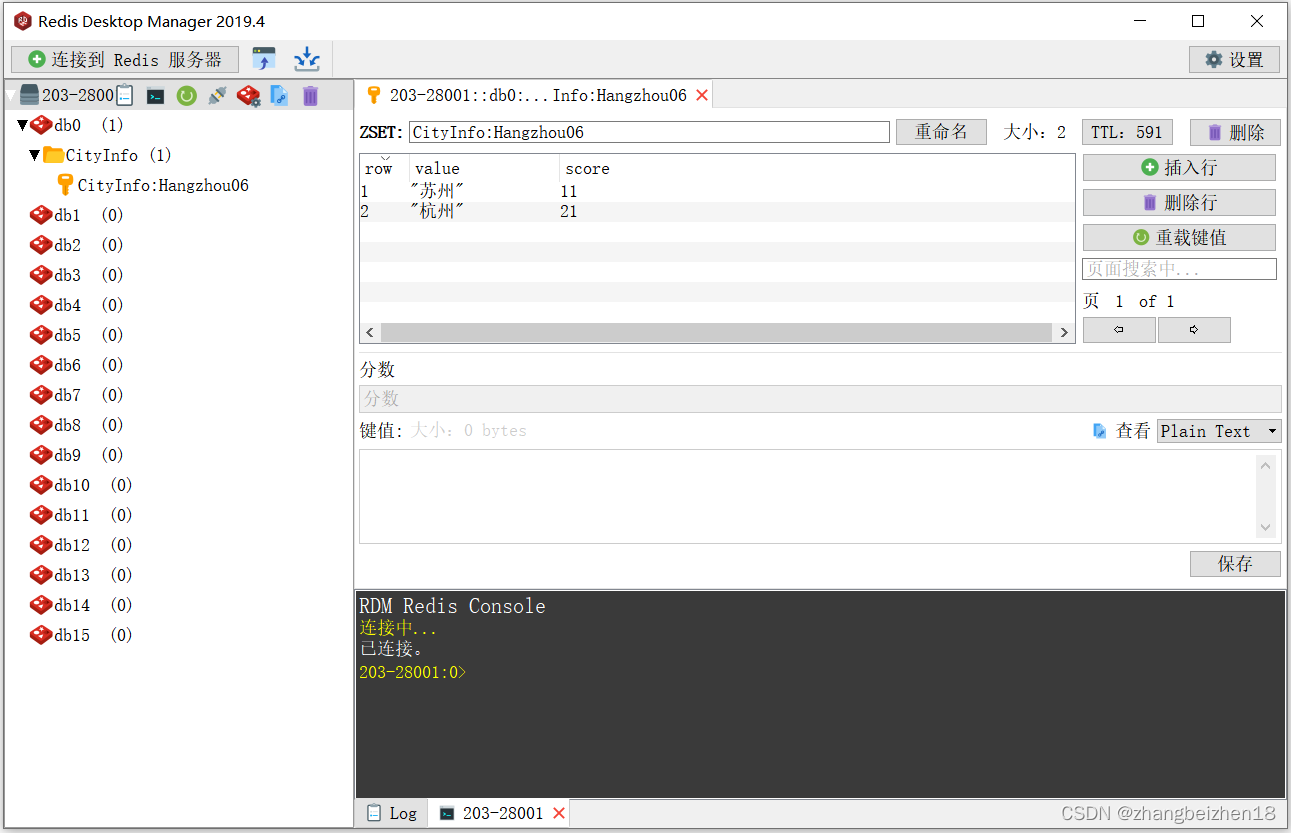Switch to the Log tab at the bottom
Screen dimensions: 1291x833
(391, 813)
